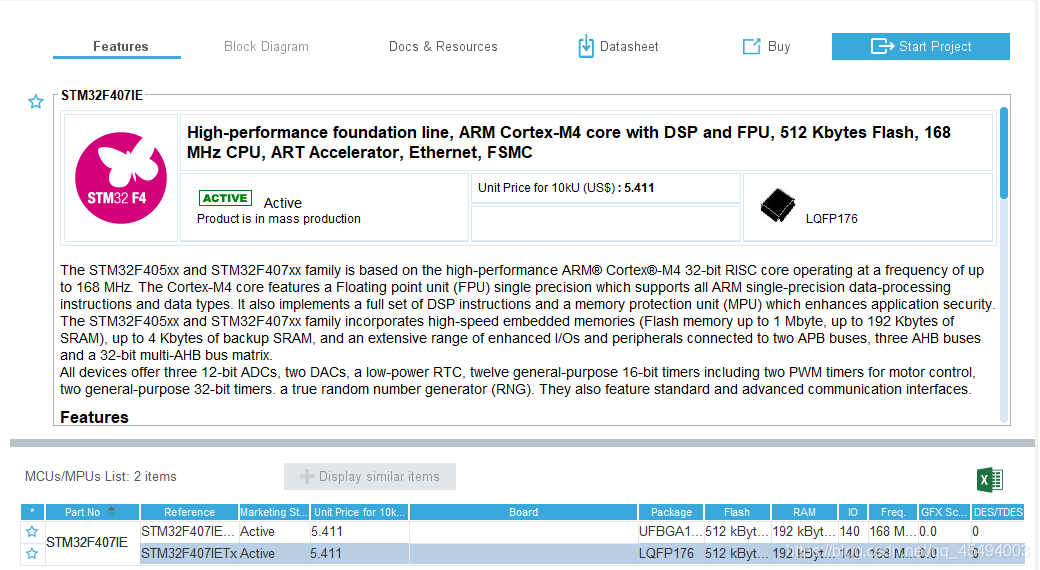
Task: Open the Docs & Resources tab
Action: point(443,46)
